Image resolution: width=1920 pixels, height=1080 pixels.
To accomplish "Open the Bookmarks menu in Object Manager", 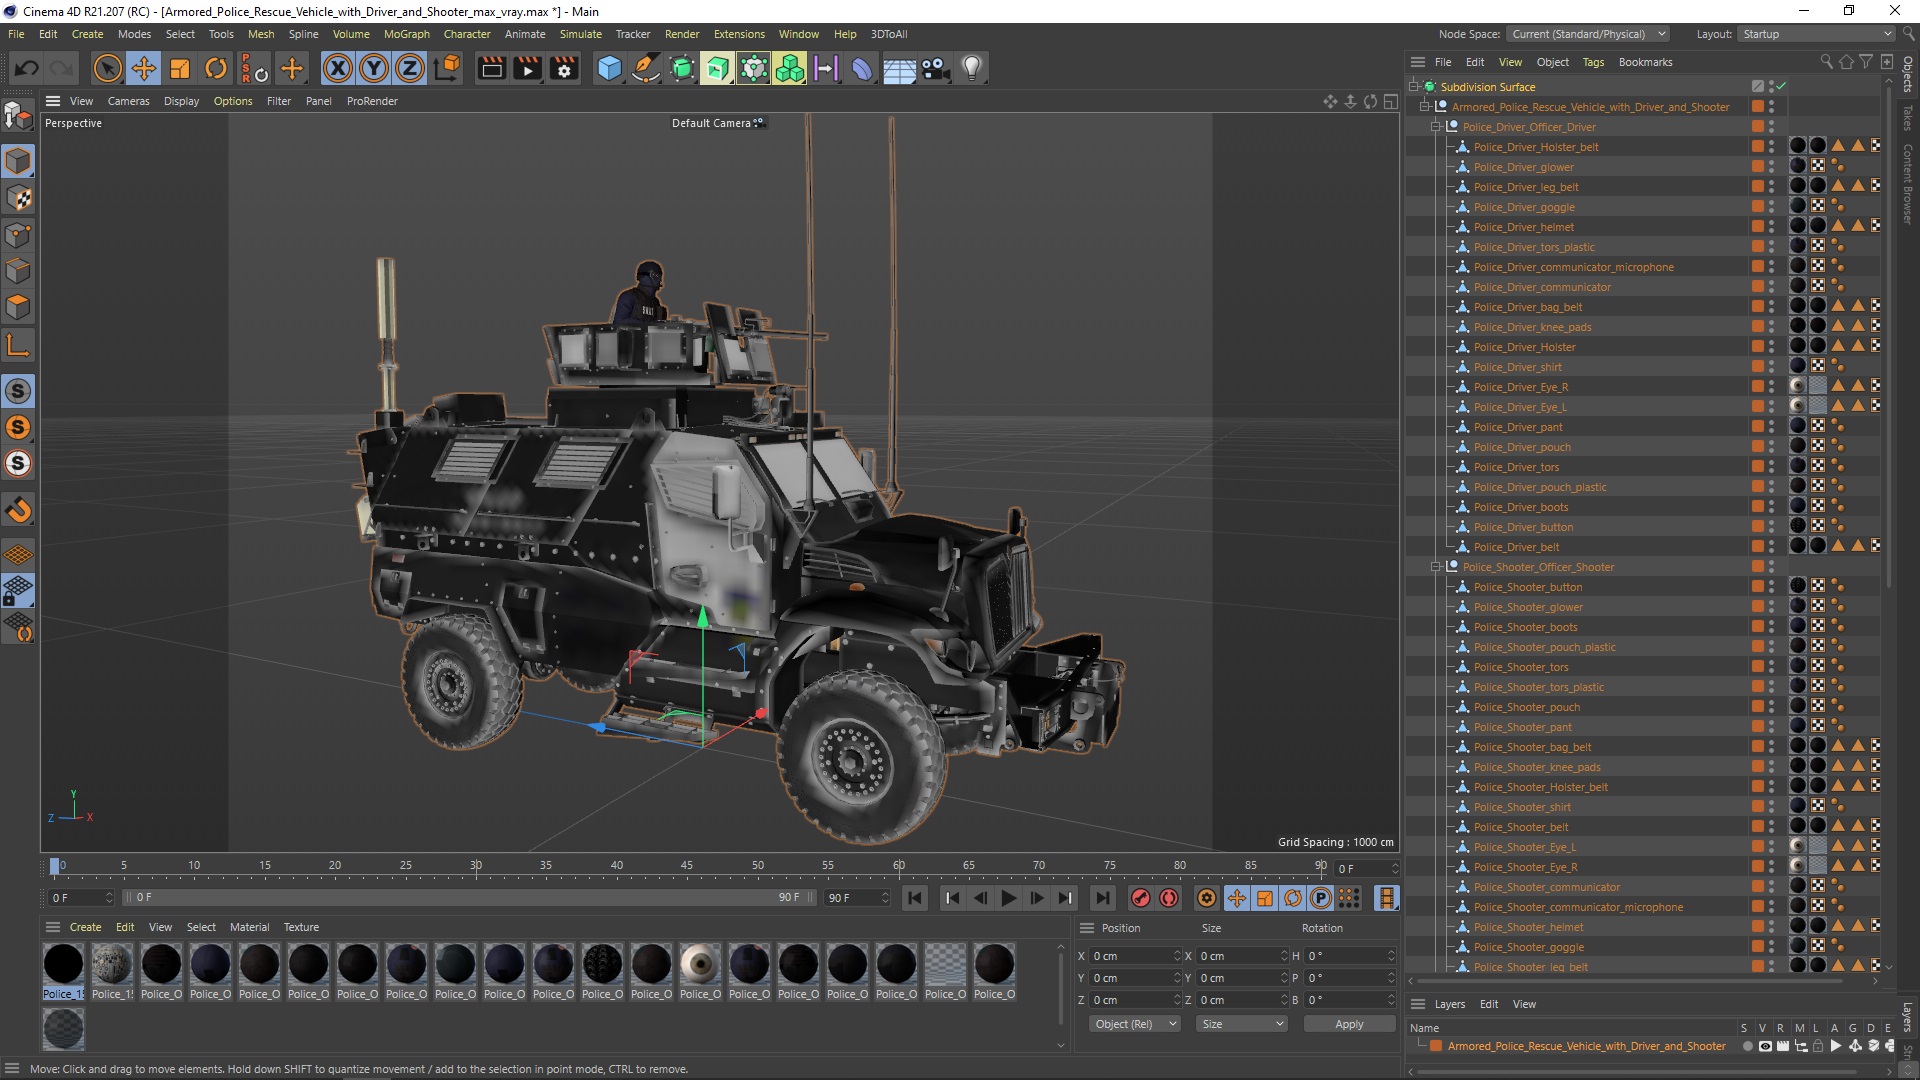I will tap(1645, 62).
